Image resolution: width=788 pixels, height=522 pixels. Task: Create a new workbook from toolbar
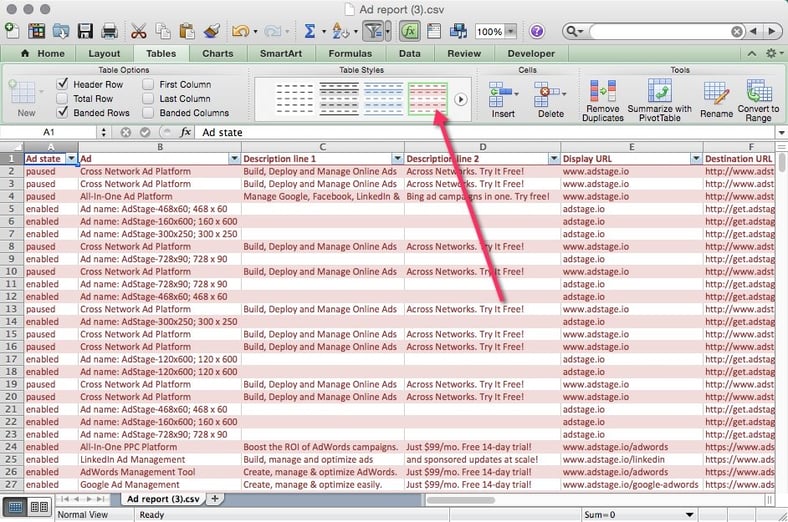point(12,31)
